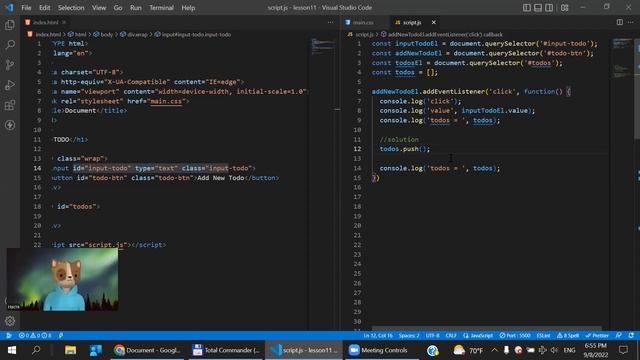The height and width of the screenshot is (360, 640).
Task: Click the Port: 5500 Live Server item
Action: [515, 336]
